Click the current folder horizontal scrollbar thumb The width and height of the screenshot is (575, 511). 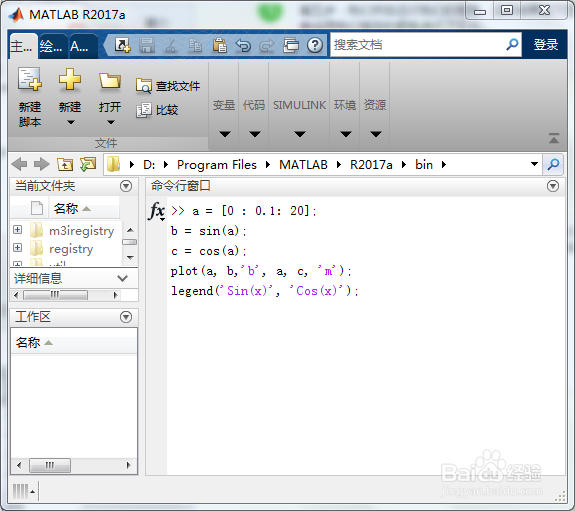[x=55, y=295]
